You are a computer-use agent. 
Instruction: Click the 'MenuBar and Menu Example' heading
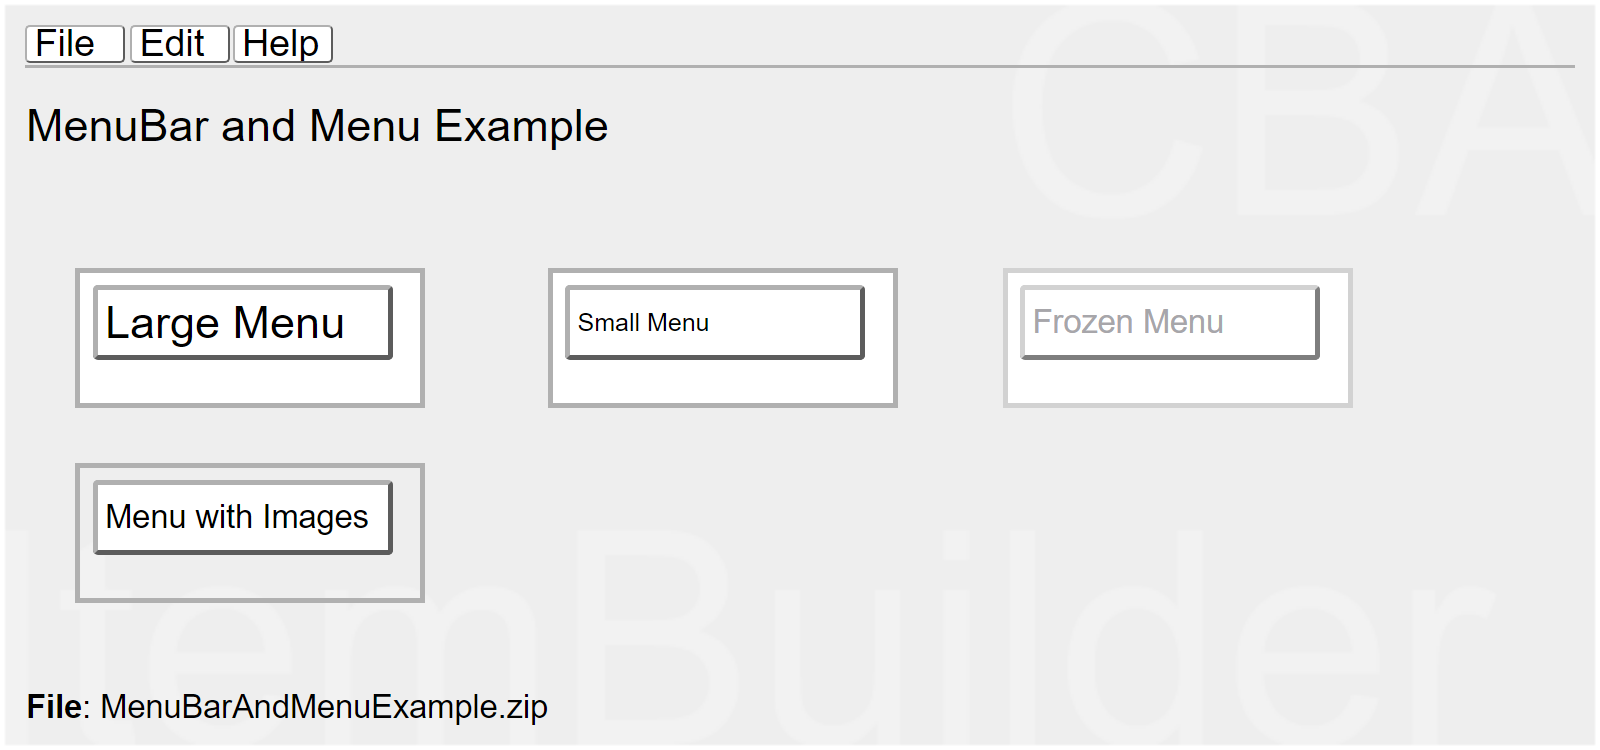click(317, 127)
